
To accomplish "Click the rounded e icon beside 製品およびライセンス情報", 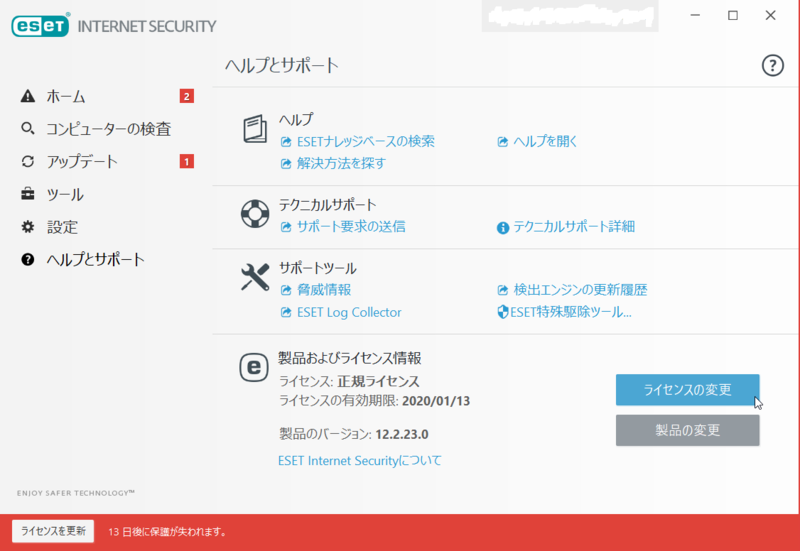I will 254,367.
